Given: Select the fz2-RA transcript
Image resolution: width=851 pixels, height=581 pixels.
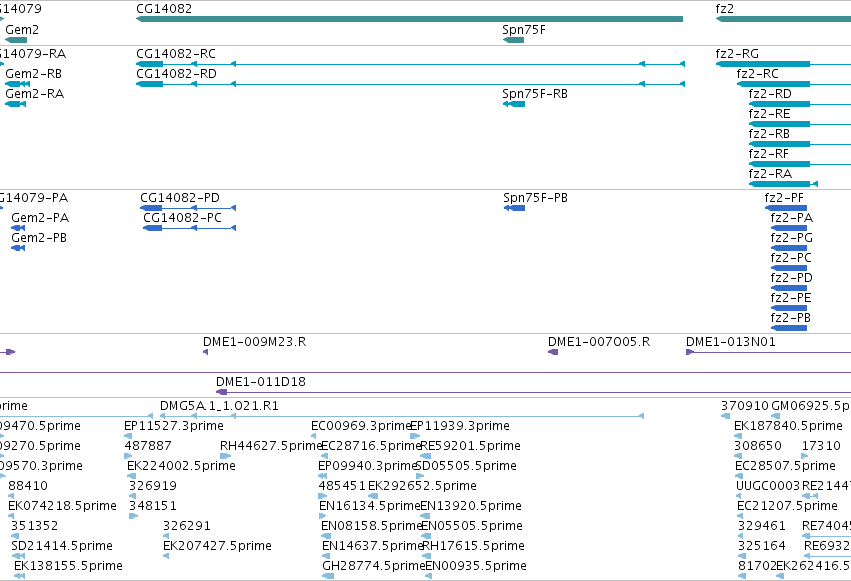Looking at the screenshot, I should coord(783,184).
